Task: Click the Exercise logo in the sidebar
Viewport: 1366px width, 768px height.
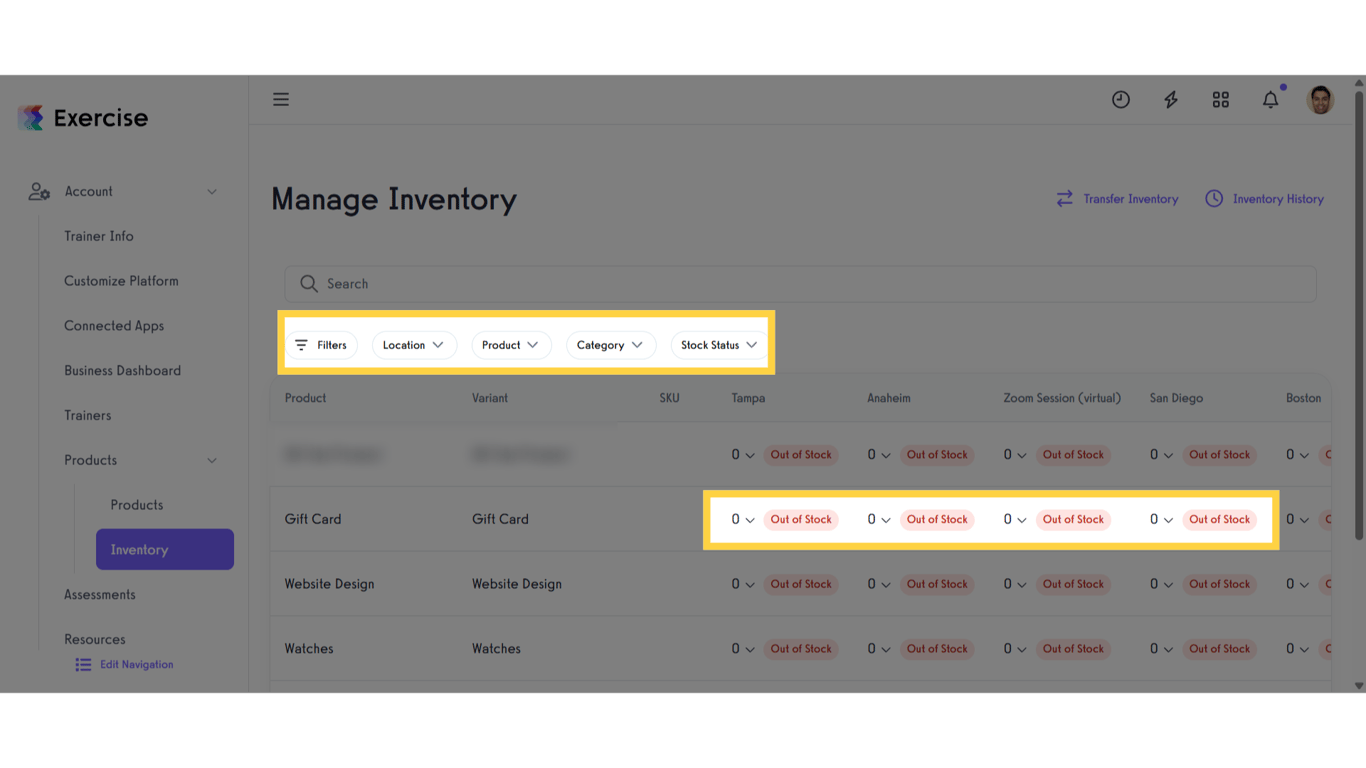Action: tap(82, 116)
